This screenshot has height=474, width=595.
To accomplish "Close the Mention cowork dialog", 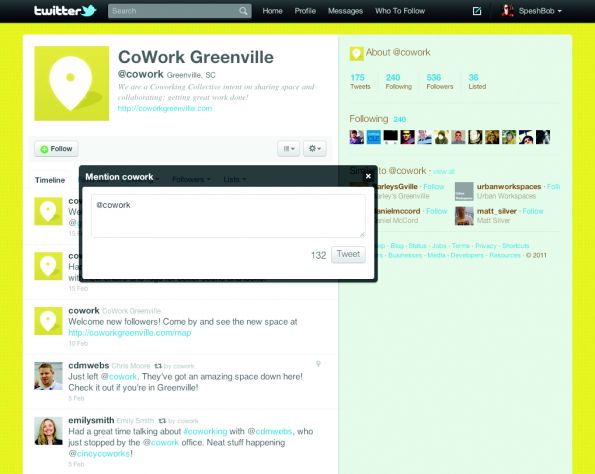I will tap(368, 176).
